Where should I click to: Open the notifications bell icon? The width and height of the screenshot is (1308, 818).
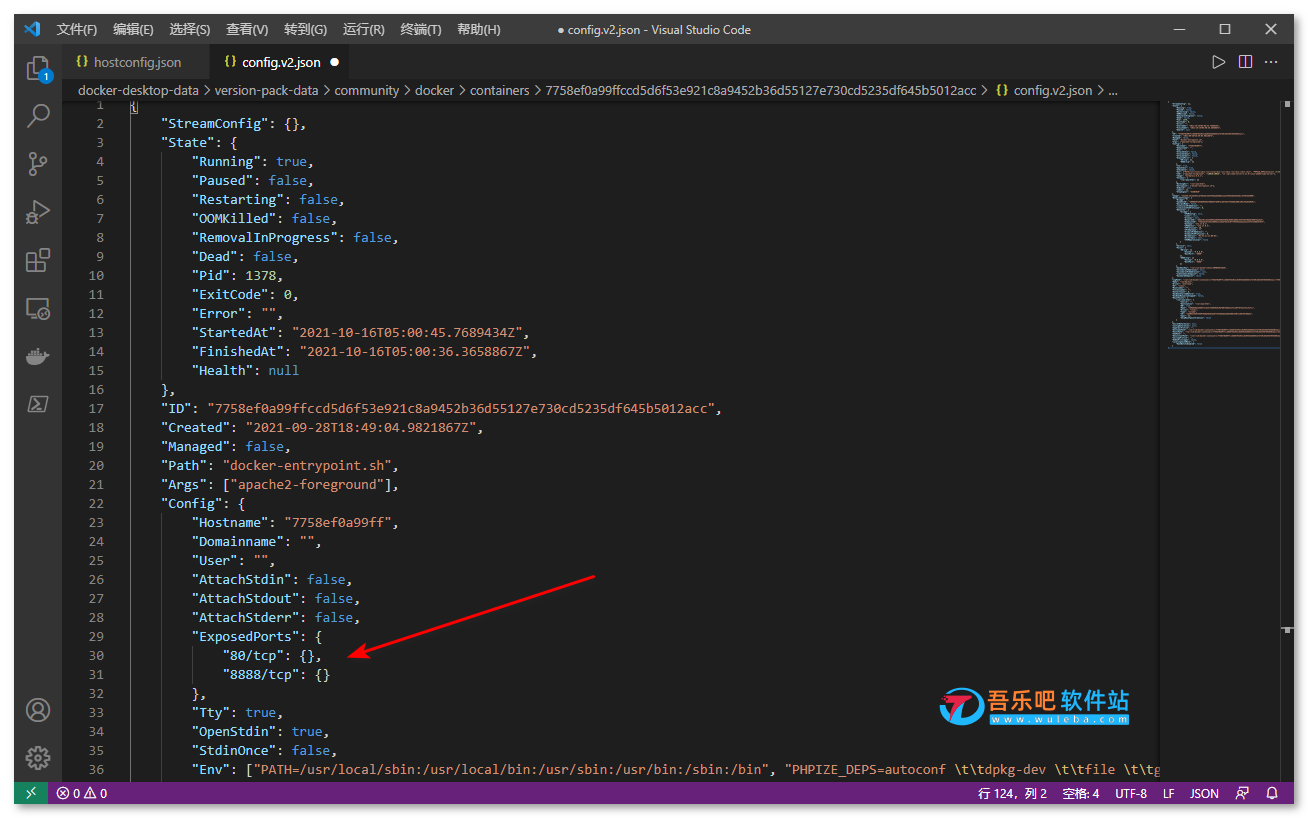point(1272,793)
